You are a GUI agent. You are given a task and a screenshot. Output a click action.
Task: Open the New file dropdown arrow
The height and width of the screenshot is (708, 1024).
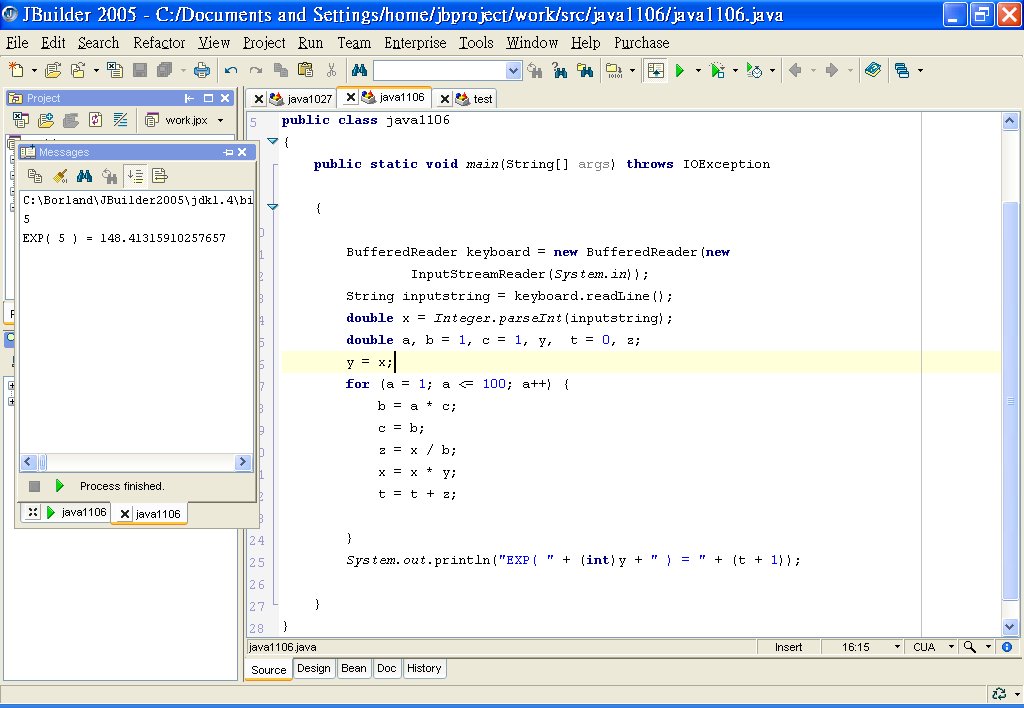click(x=34, y=70)
